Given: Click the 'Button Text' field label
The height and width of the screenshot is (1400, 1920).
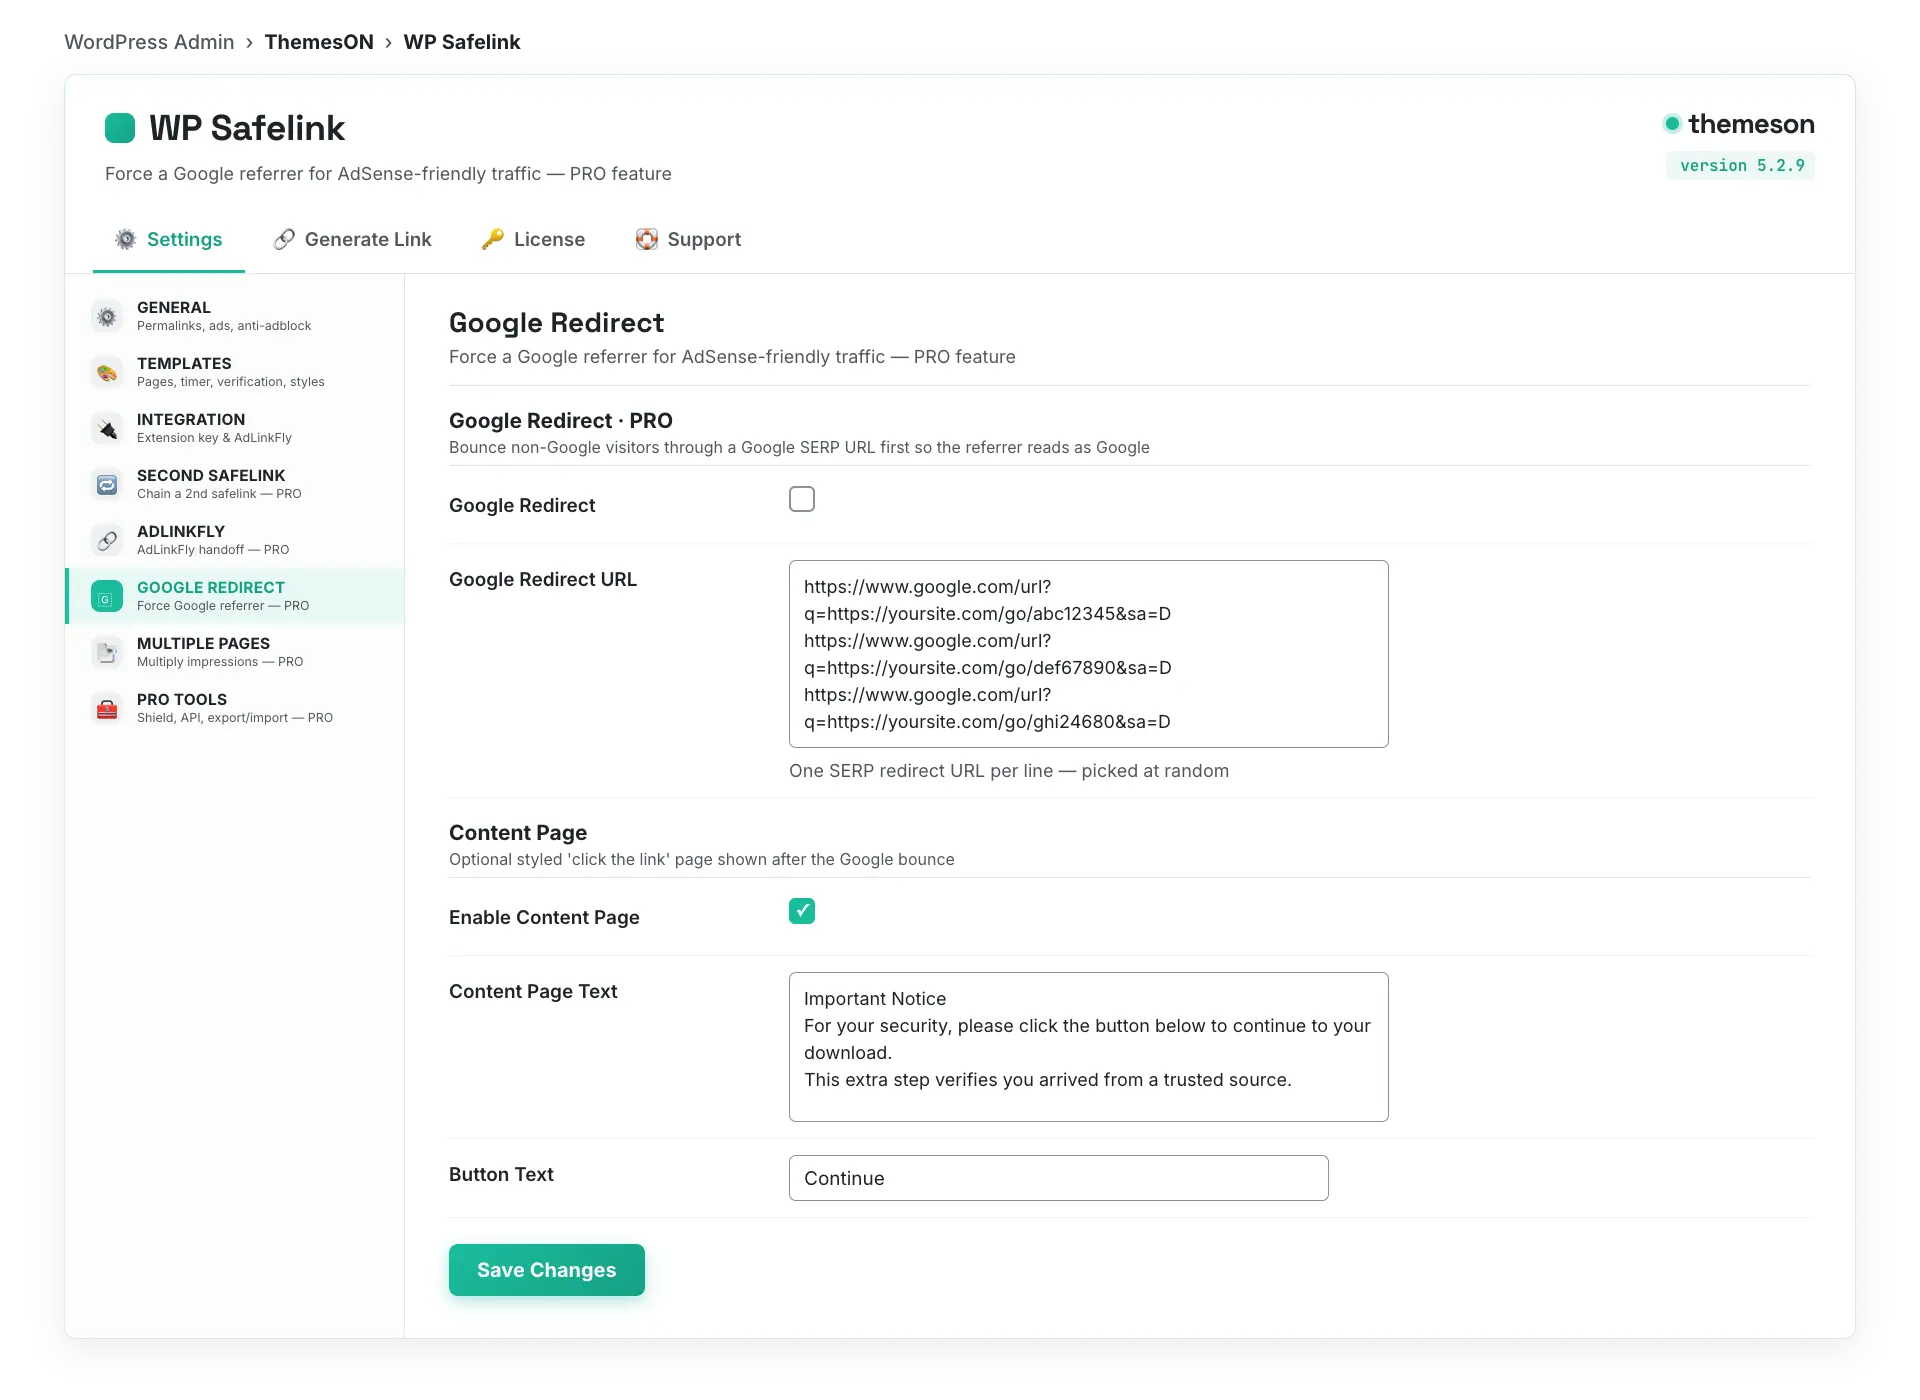Looking at the screenshot, I should (501, 1174).
